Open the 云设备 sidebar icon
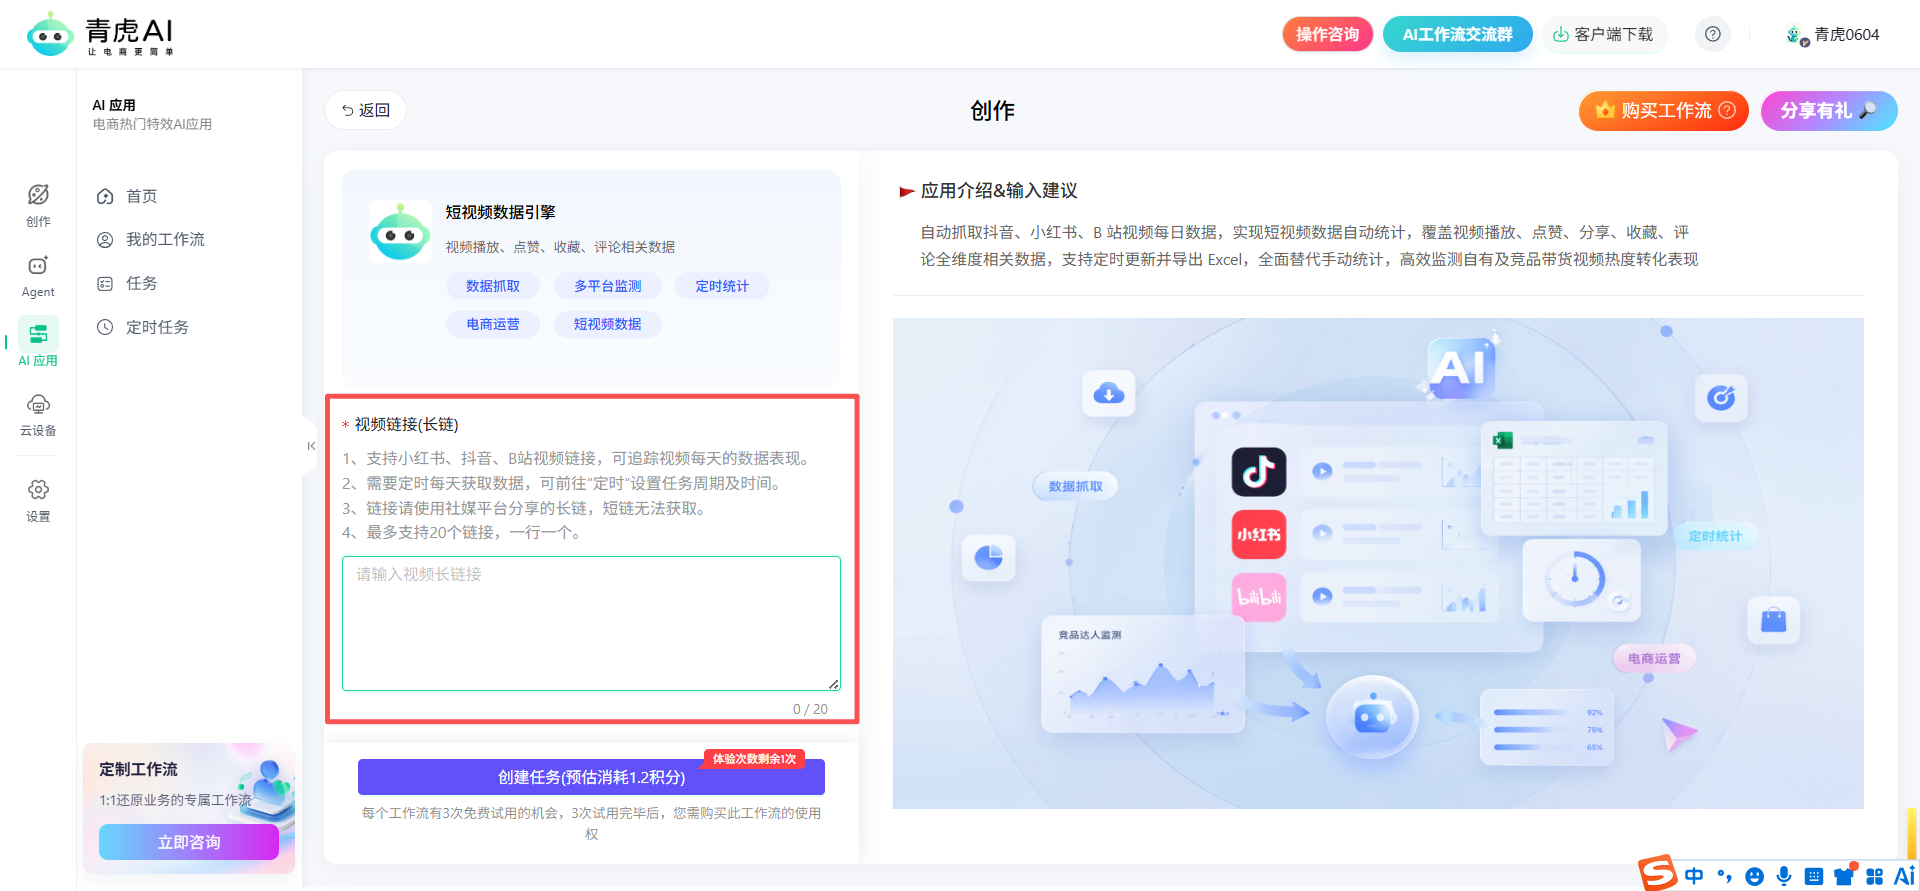Image resolution: width=1920 pixels, height=891 pixels. [38, 414]
